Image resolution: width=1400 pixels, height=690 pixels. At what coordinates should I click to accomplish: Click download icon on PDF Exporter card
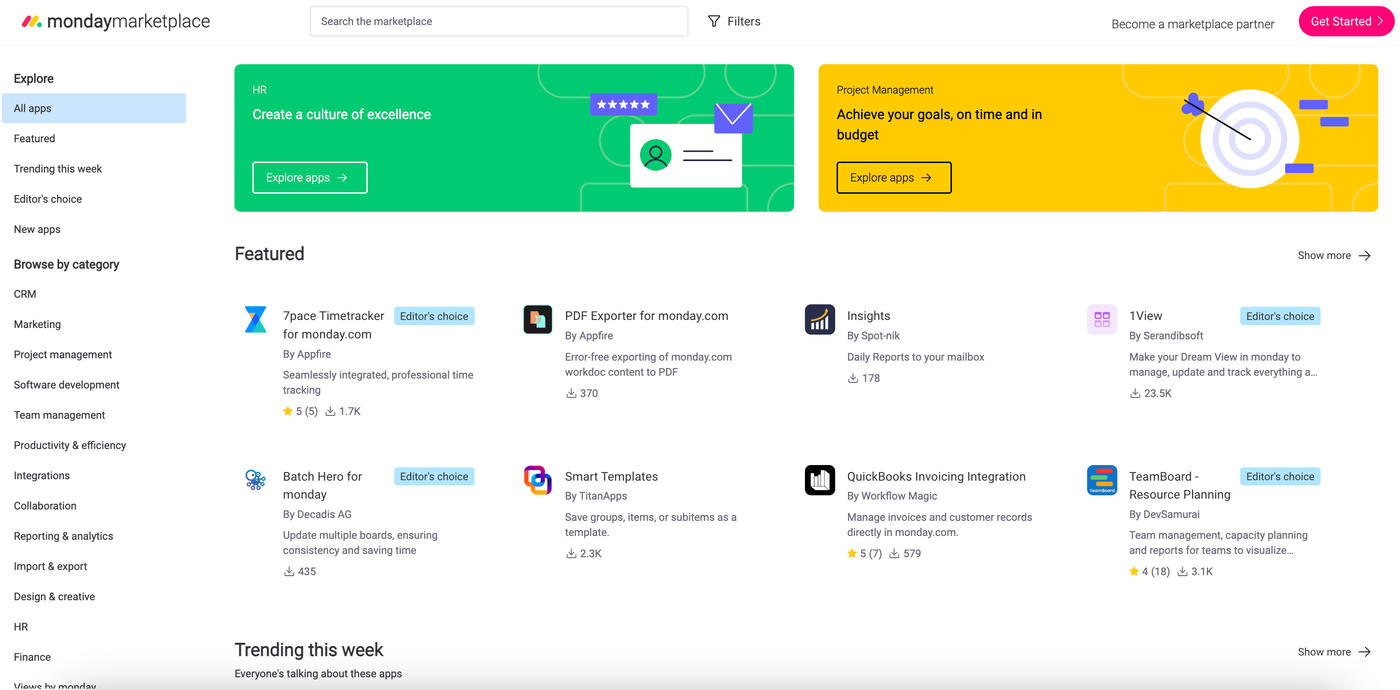571,393
